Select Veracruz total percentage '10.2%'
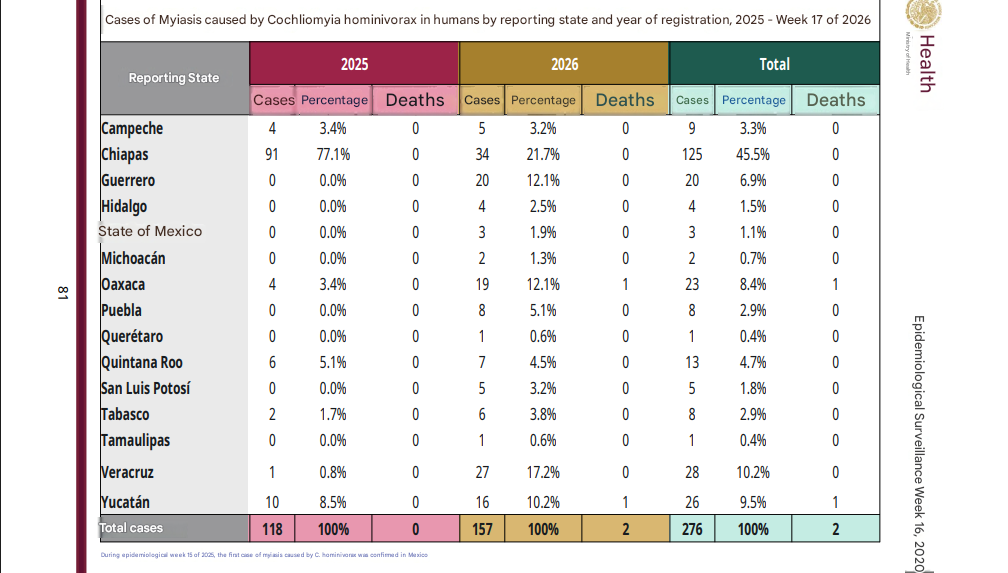This screenshot has height=573, width=1008. click(x=753, y=472)
